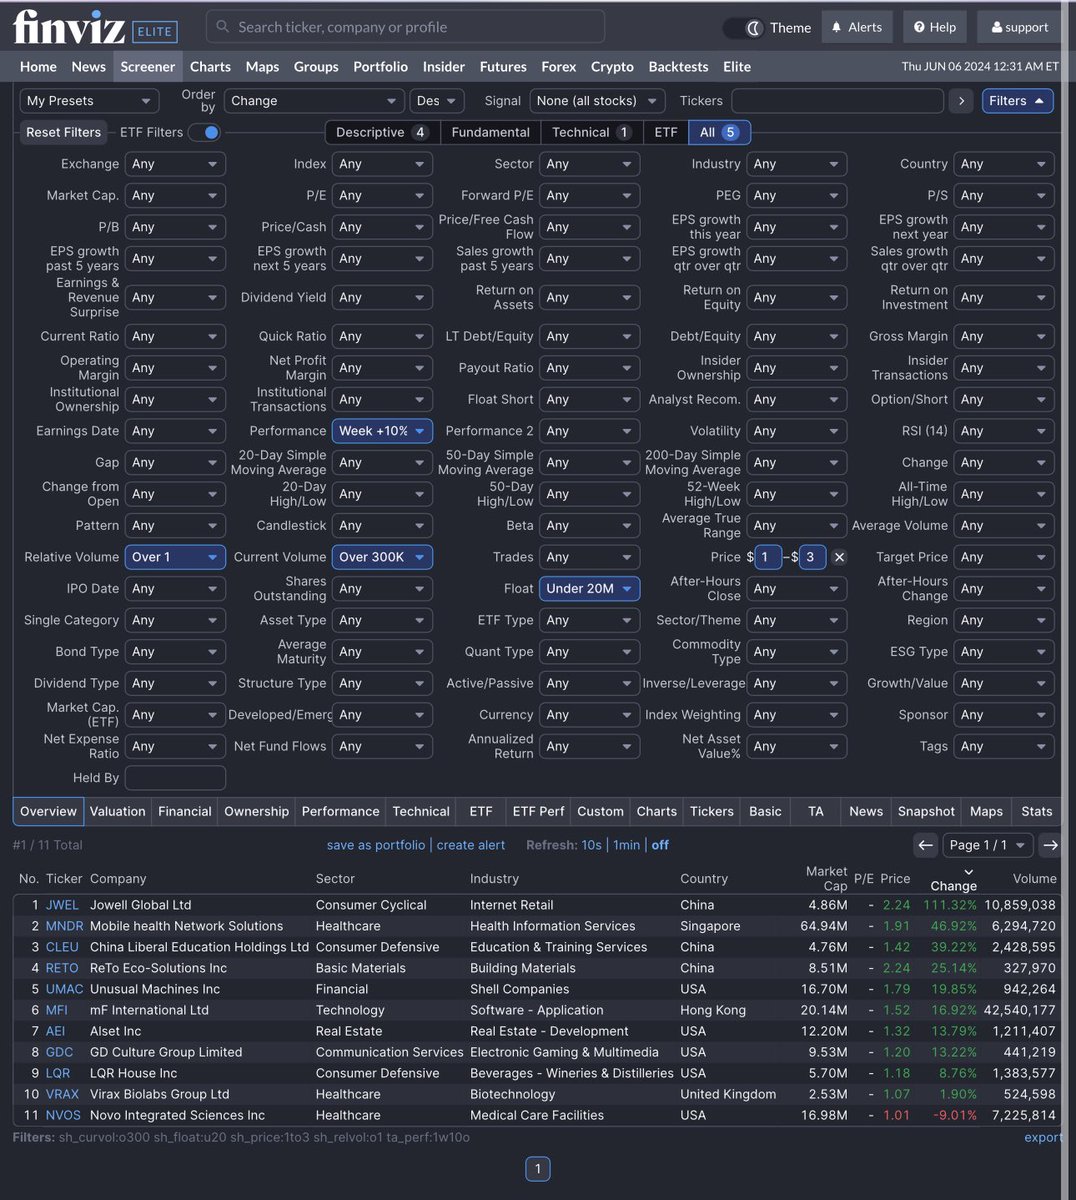Switch to the Fundamental filter tab
Screen dimensions: 1076x1200
pyautogui.click(x=490, y=132)
